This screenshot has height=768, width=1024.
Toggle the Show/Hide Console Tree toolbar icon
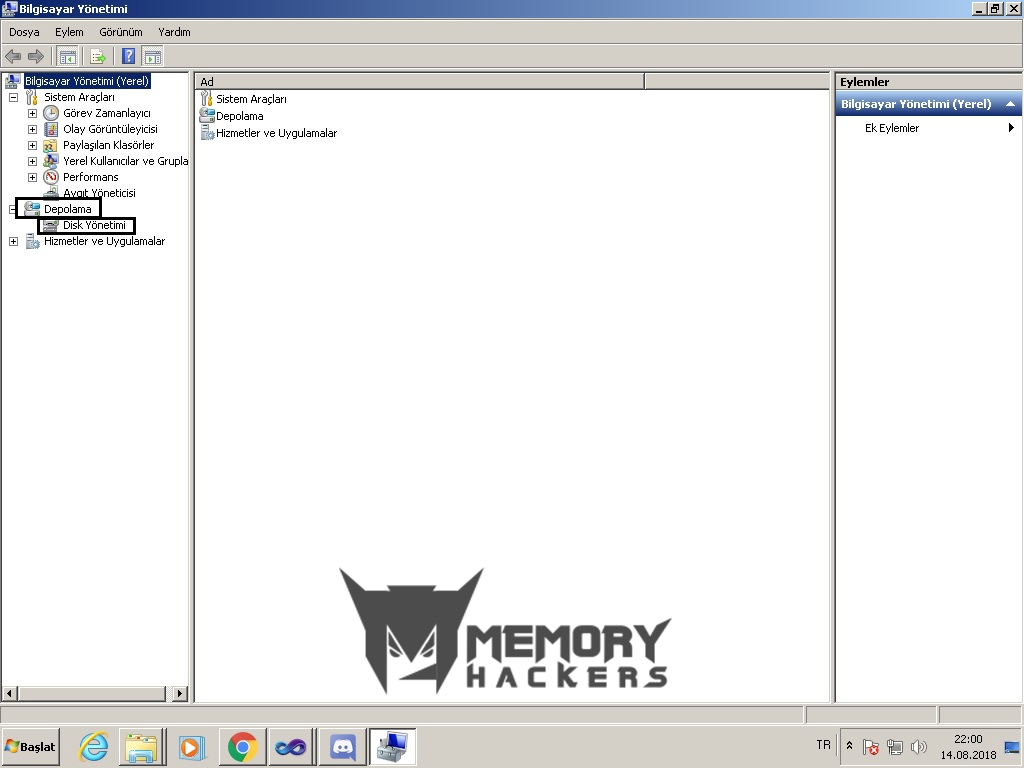tap(67, 57)
